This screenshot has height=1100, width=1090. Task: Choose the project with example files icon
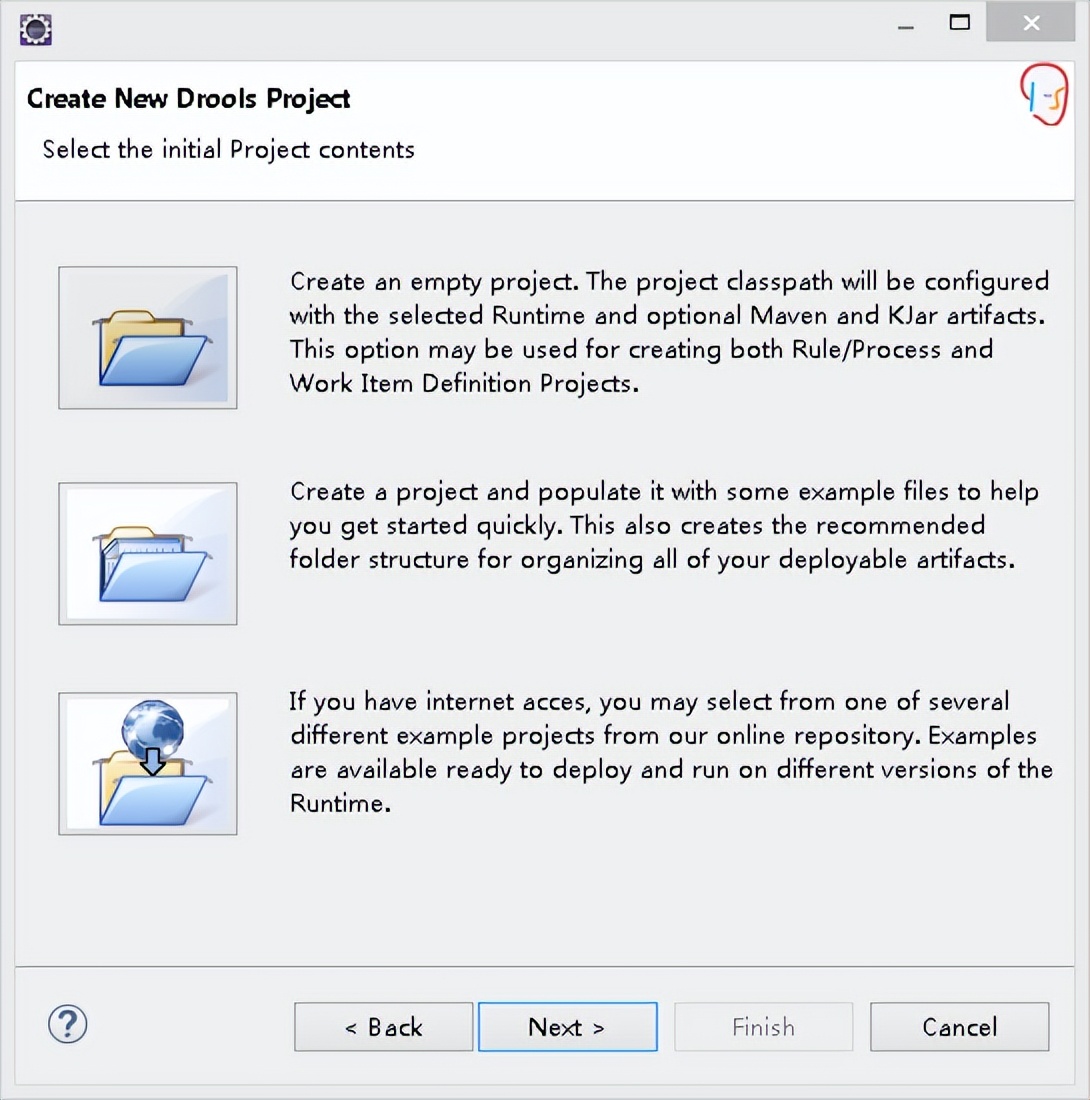tap(148, 554)
